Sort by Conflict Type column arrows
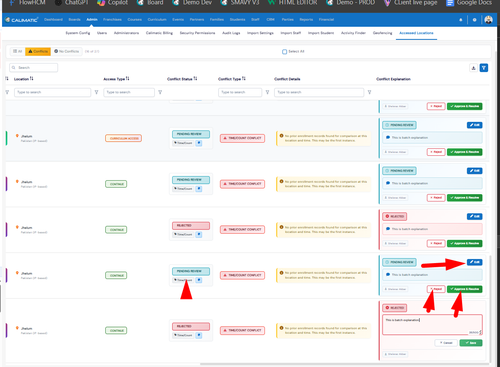 pos(244,79)
